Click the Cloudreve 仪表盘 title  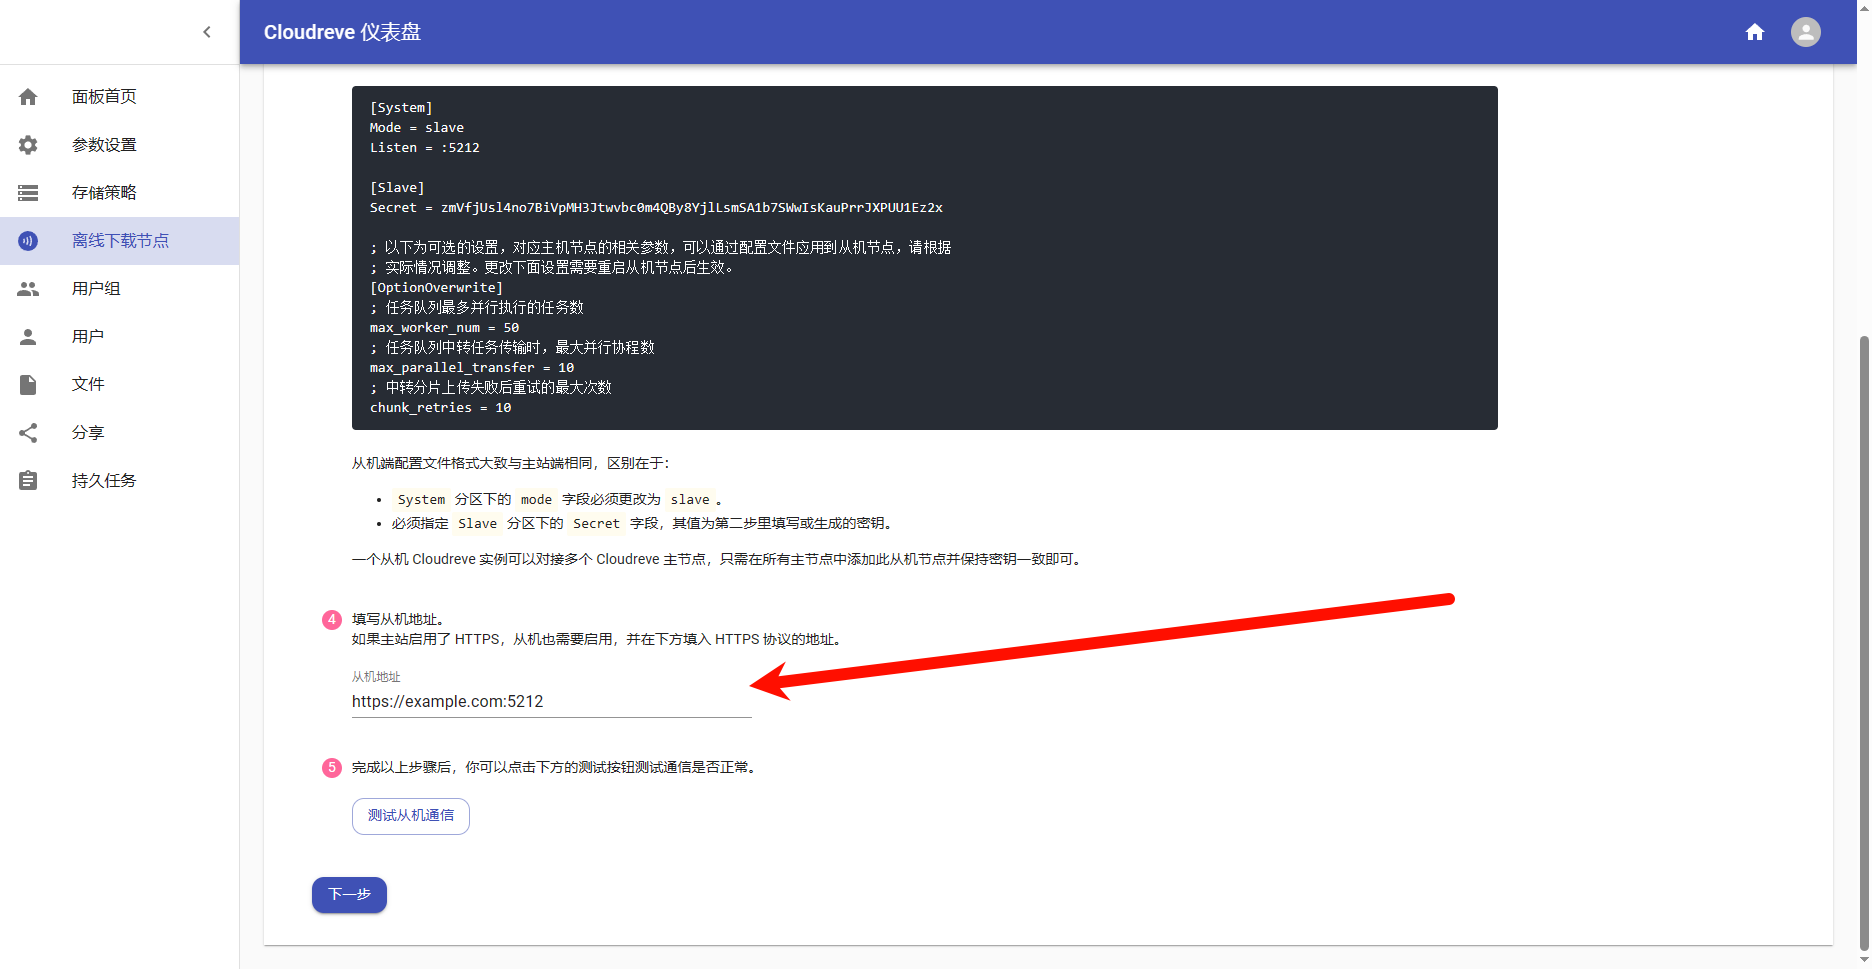pyautogui.click(x=342, y=32)
